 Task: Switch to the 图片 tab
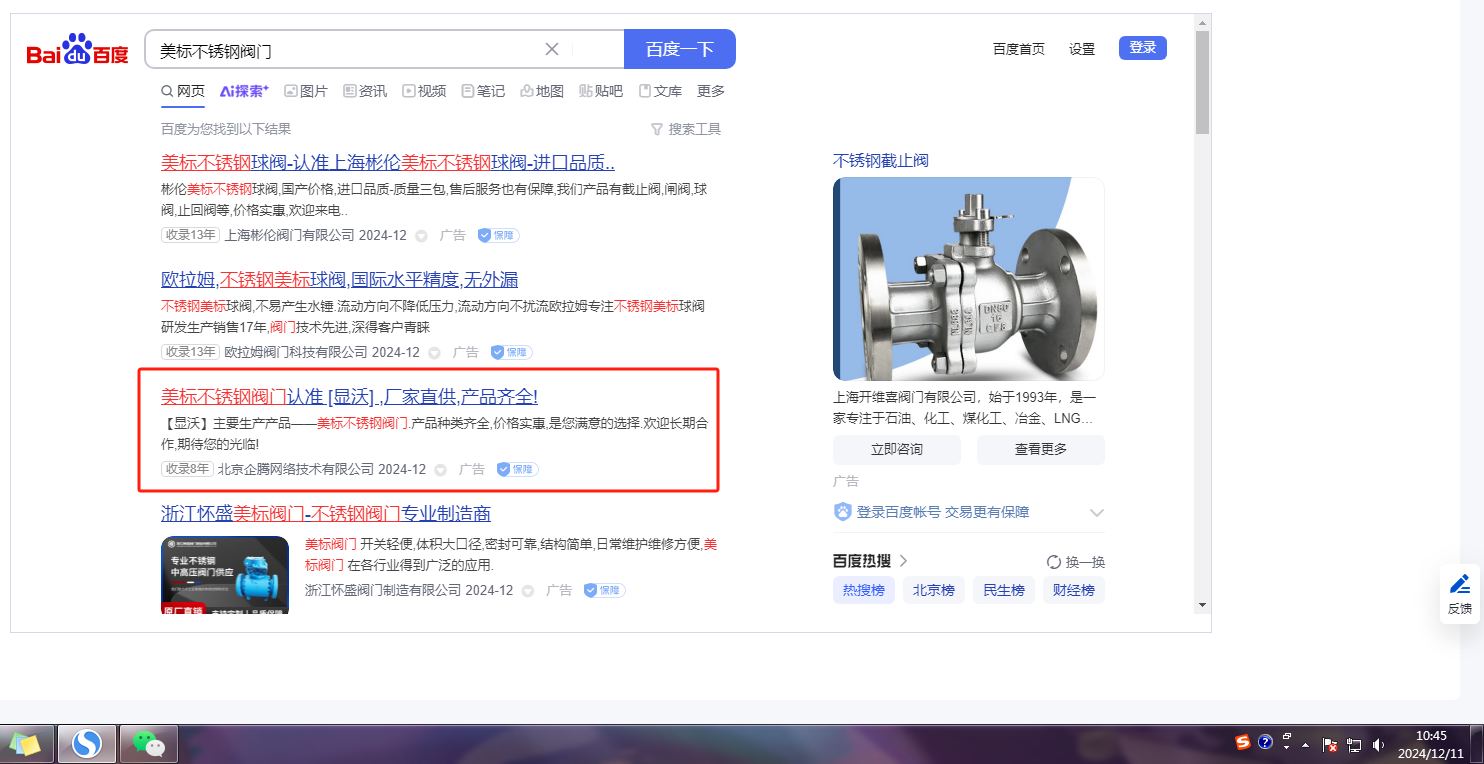click(306, 91)
